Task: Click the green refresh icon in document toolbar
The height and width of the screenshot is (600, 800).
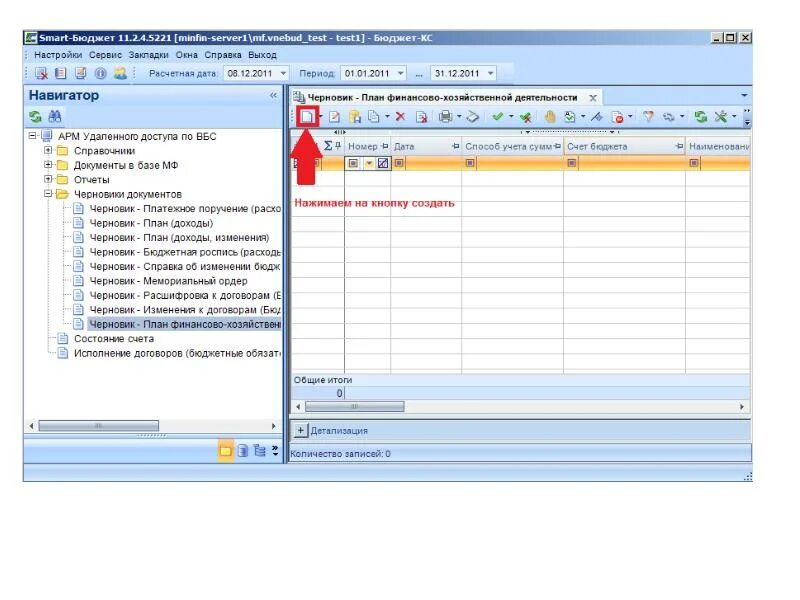Action: coord(701,117)
